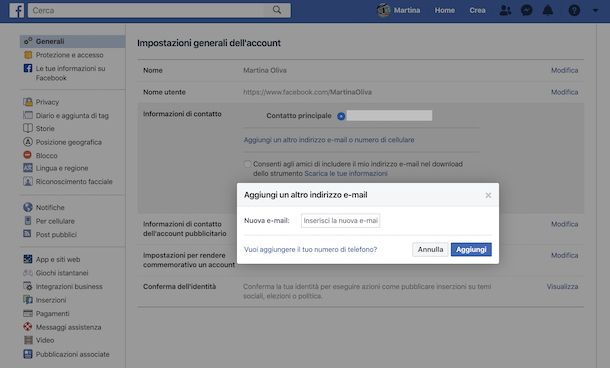Click the Generali gear icon

click(x=28, y=41)
